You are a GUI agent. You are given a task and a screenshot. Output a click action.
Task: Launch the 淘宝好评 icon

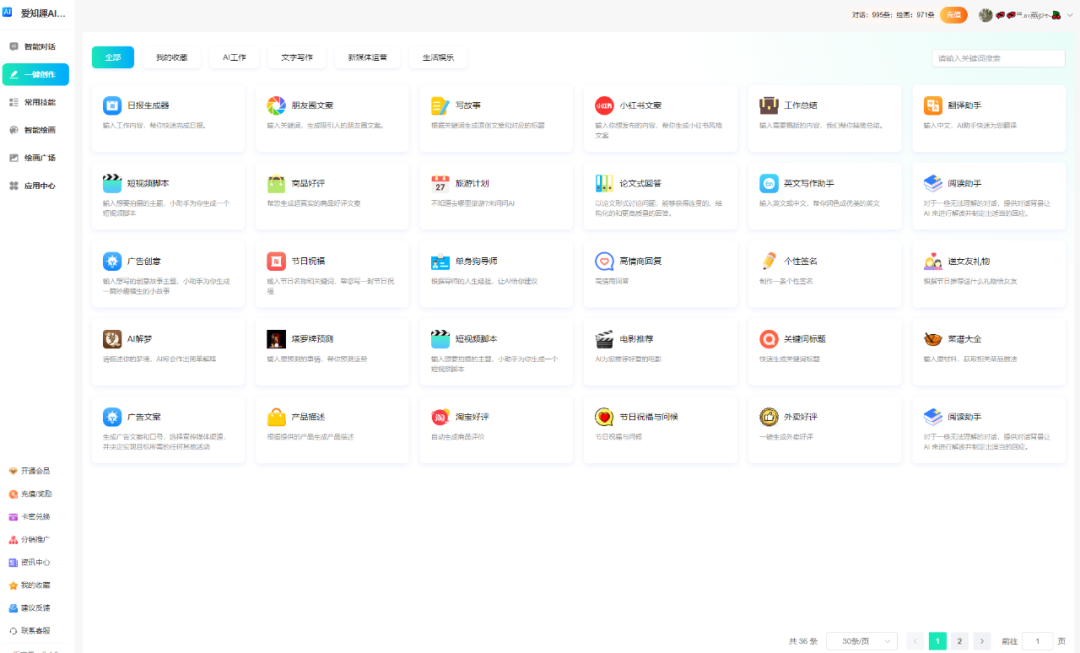click(440, 417)
